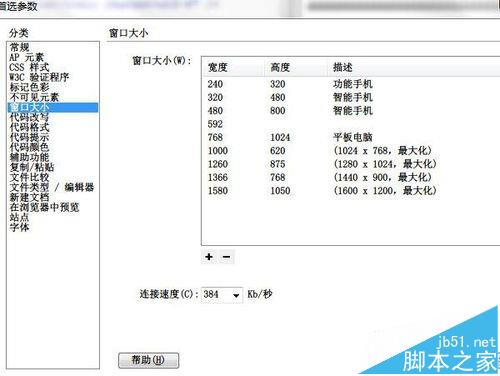Screen dimensions: 500x376
Task: Select the 代码改写 category
Action: tap(29, 117)
